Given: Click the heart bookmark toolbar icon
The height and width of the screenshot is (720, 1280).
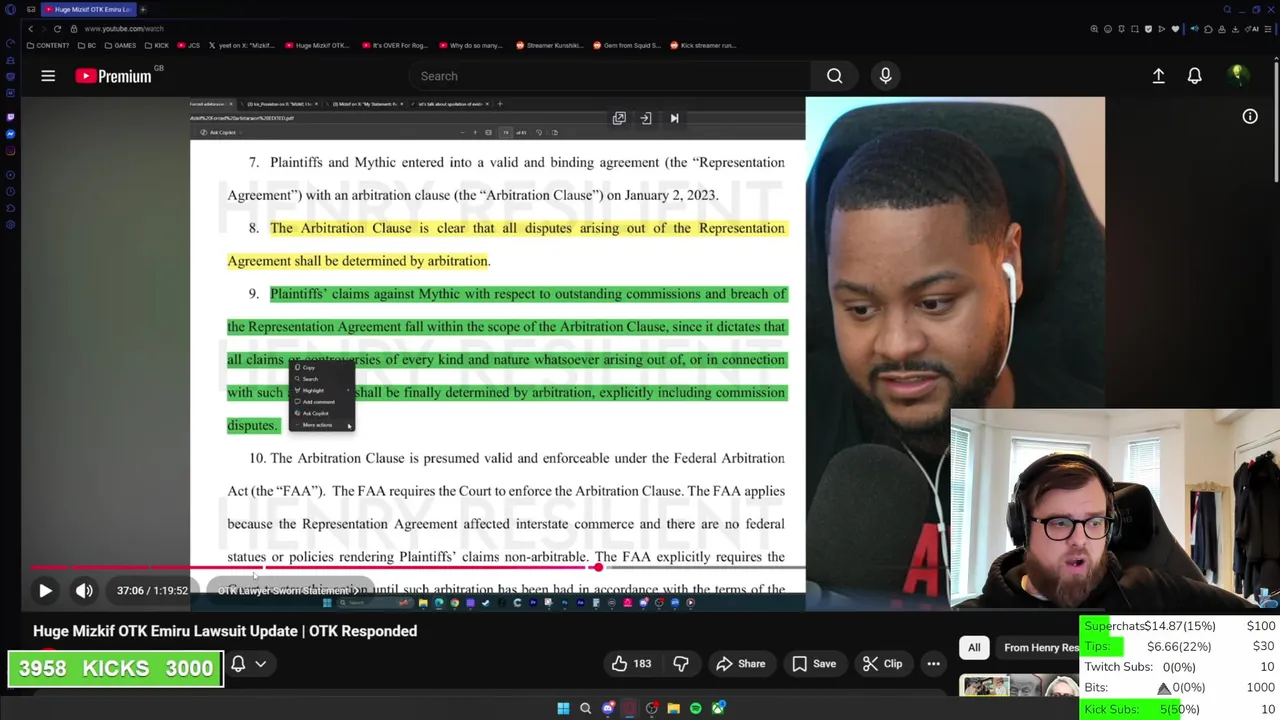Looking at the screenshot, I should 1175,29.
